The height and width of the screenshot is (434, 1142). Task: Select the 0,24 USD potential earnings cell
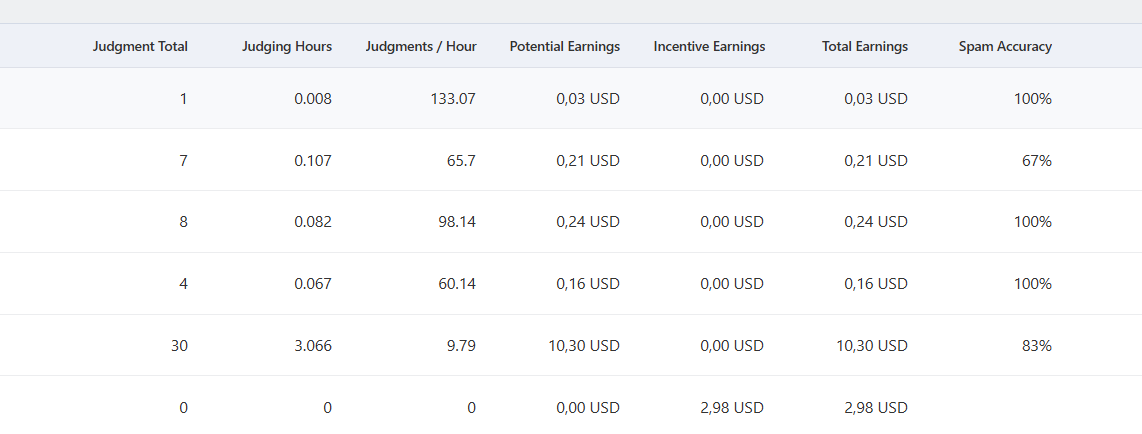click(x=588, y=222)
